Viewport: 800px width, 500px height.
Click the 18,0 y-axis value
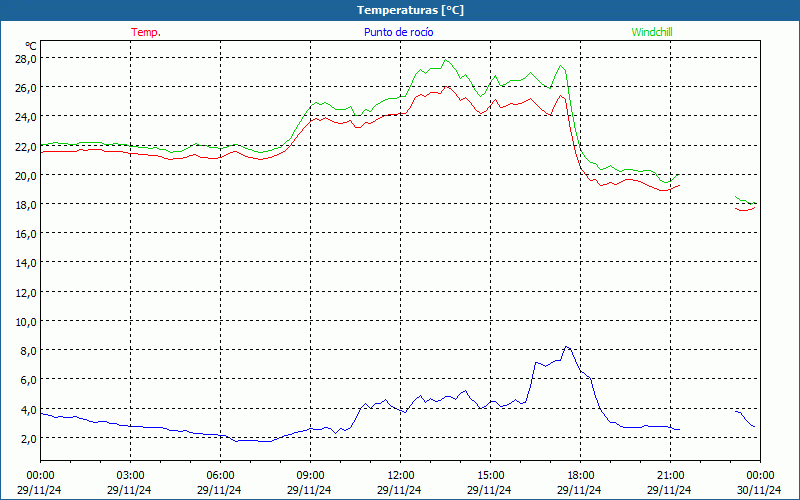(26, 205)
